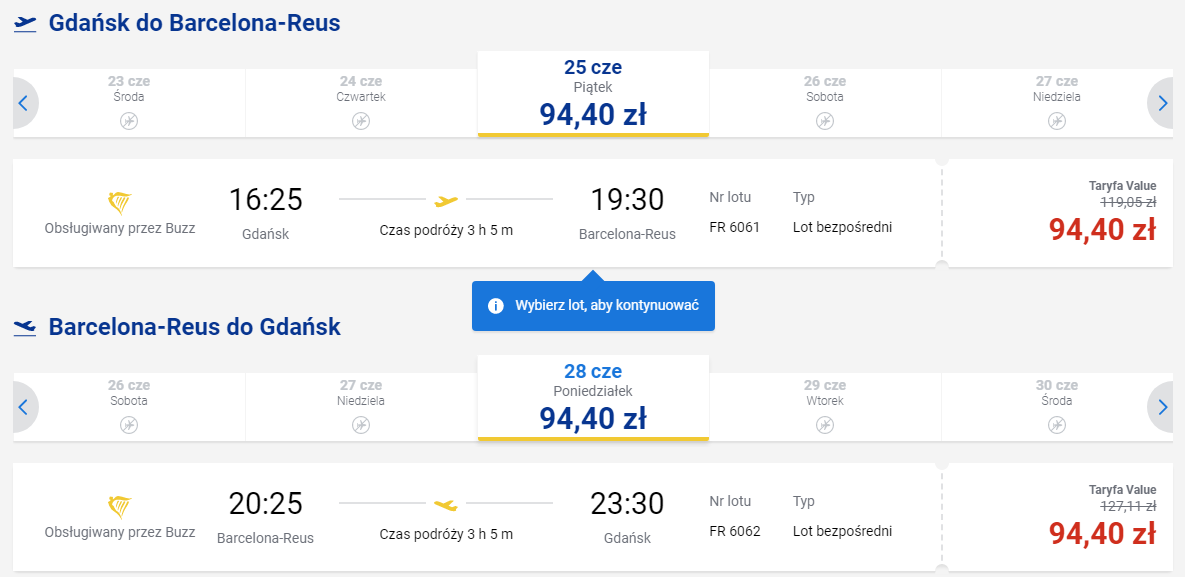Show earlier return dates with the left arrow
Viewport: 1185px width, 577px height.
[x=23, y=407]
